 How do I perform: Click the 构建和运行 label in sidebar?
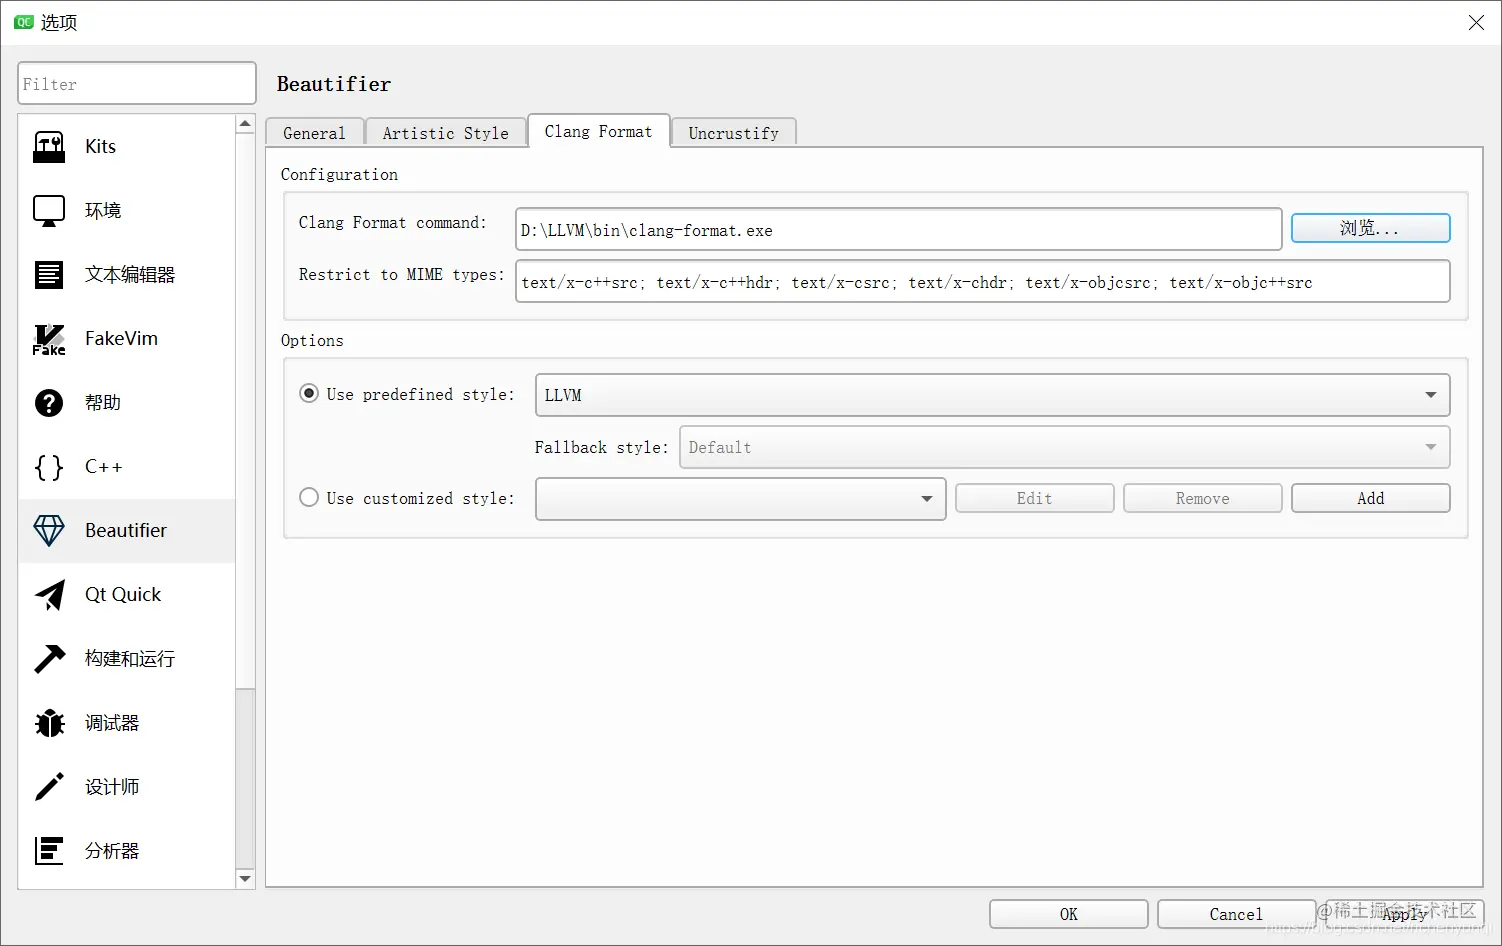point(130,659)
